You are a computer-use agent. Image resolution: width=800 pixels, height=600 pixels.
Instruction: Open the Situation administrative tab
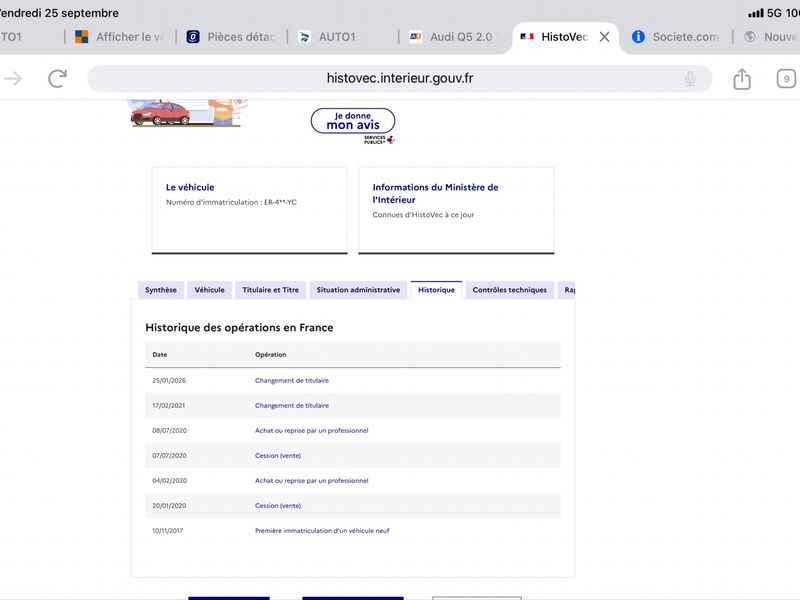point(358,290)
